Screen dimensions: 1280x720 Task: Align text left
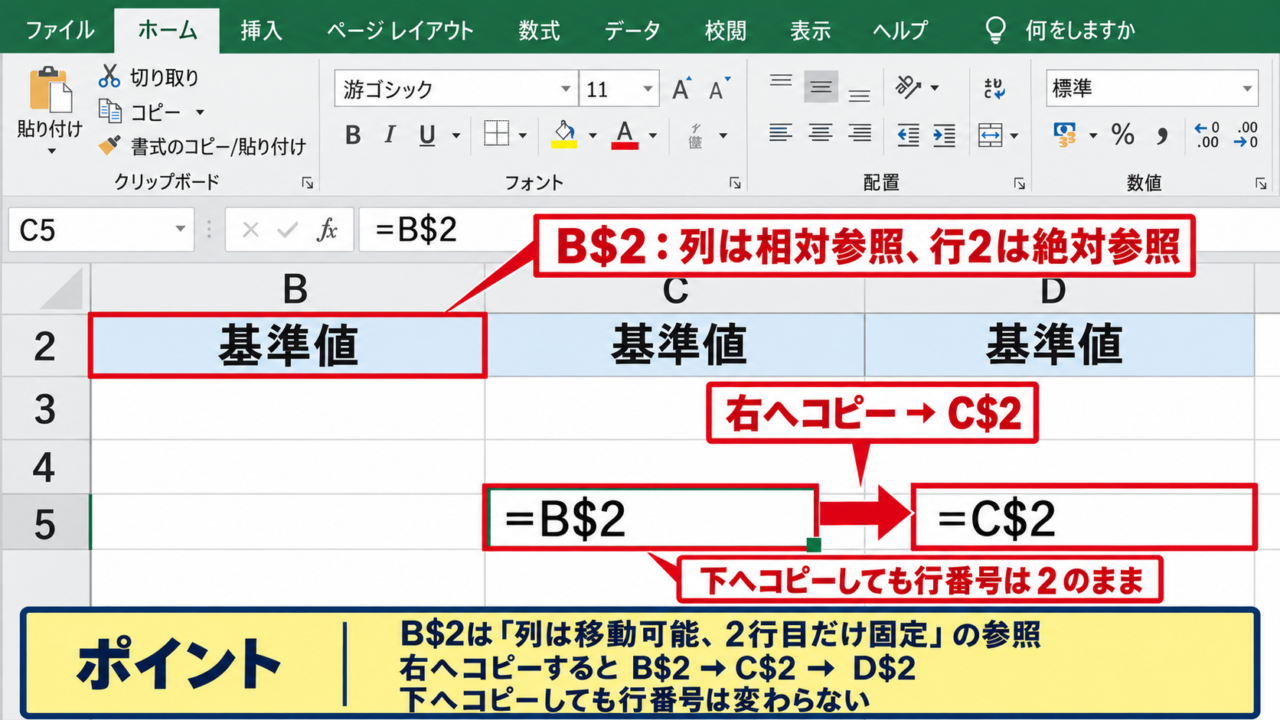781,133
